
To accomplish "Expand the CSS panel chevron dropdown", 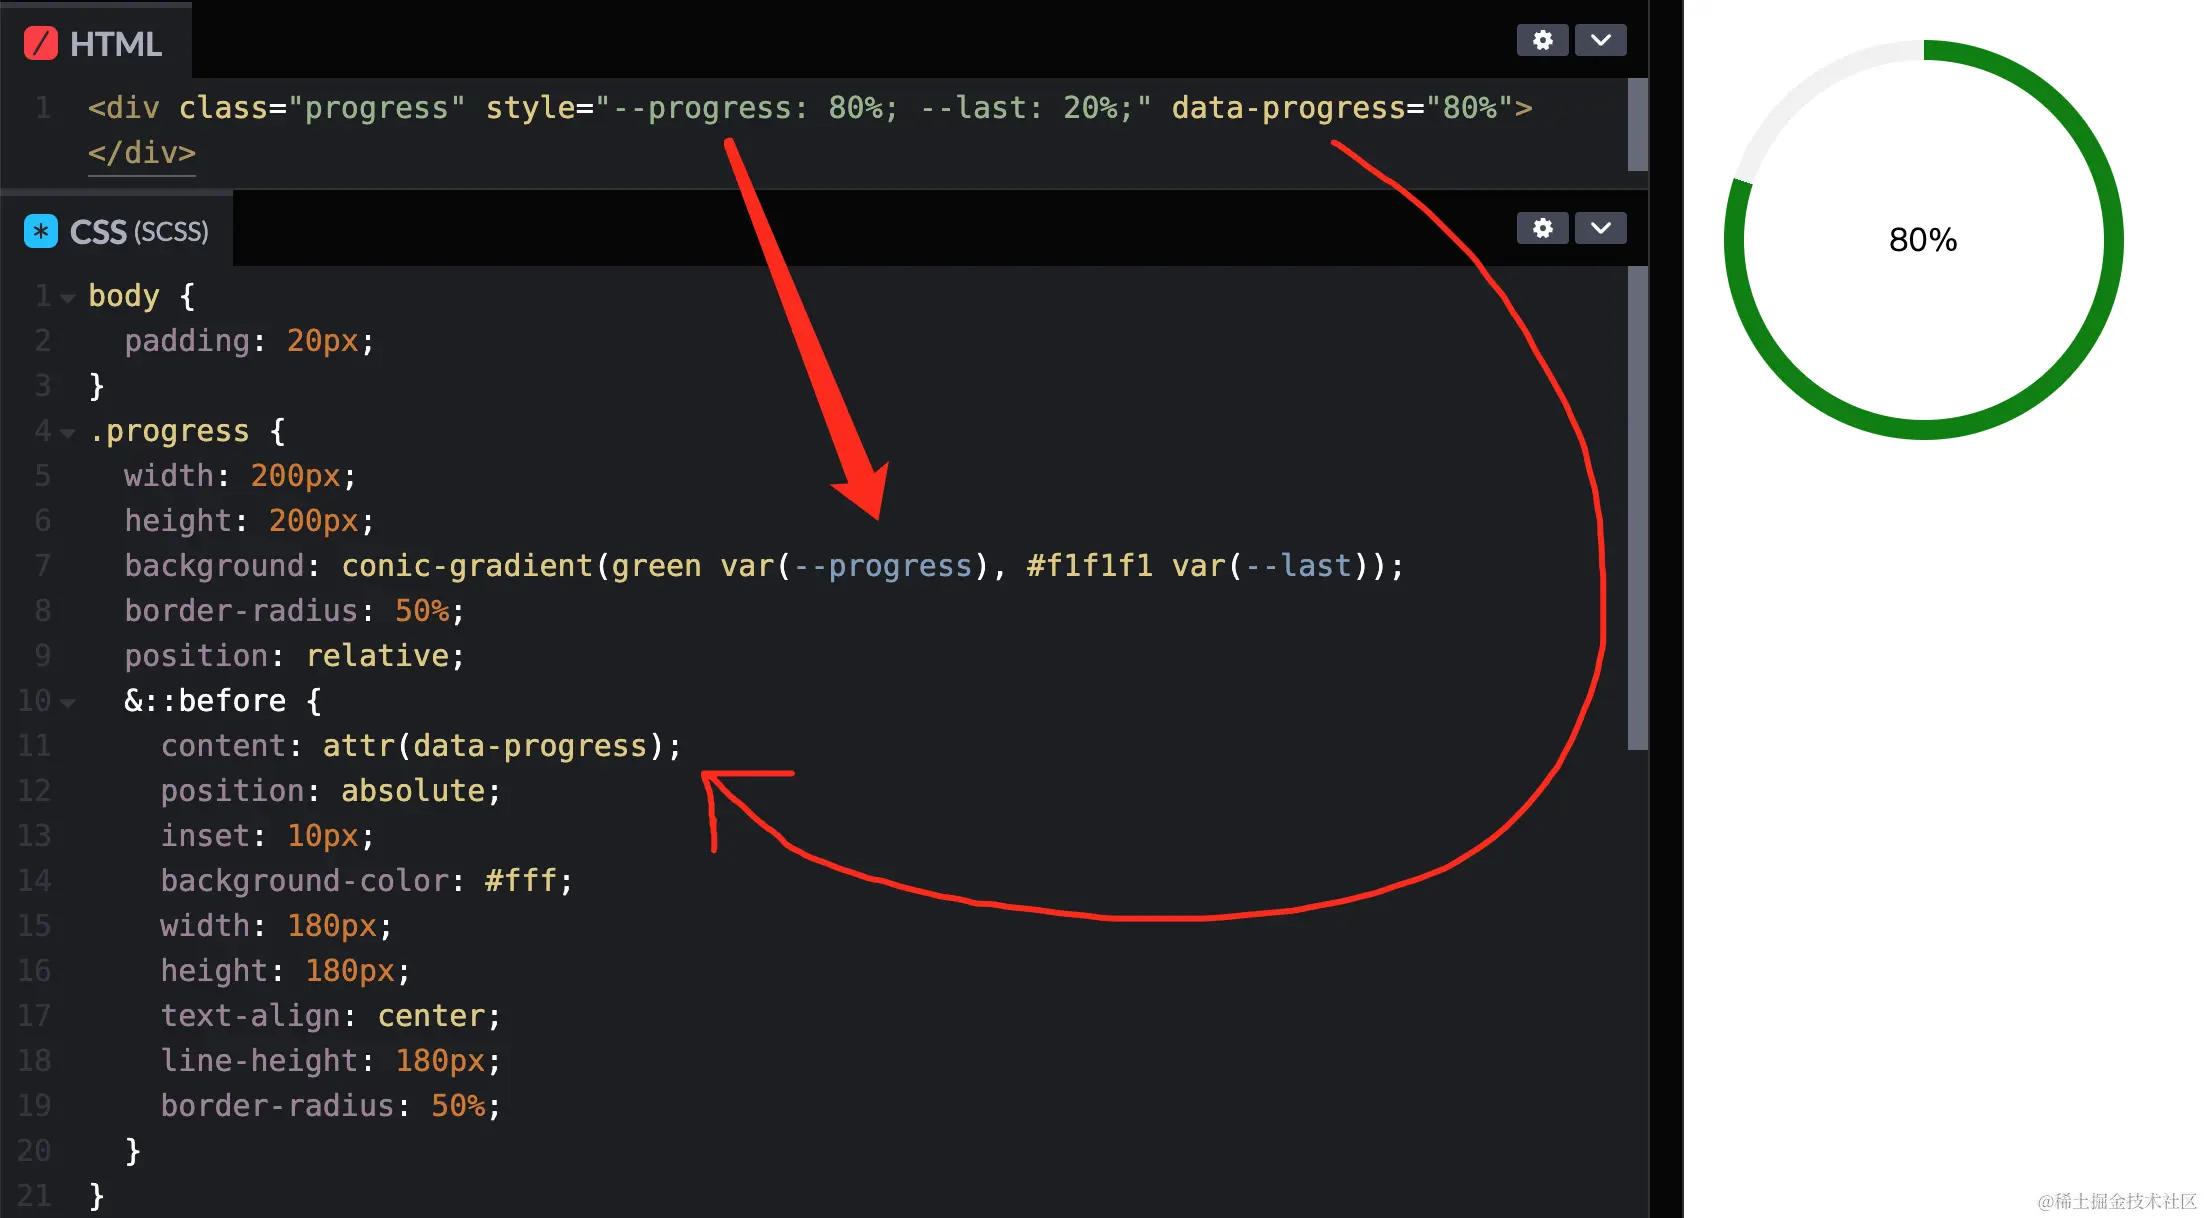I will (x=1600, y=228).
